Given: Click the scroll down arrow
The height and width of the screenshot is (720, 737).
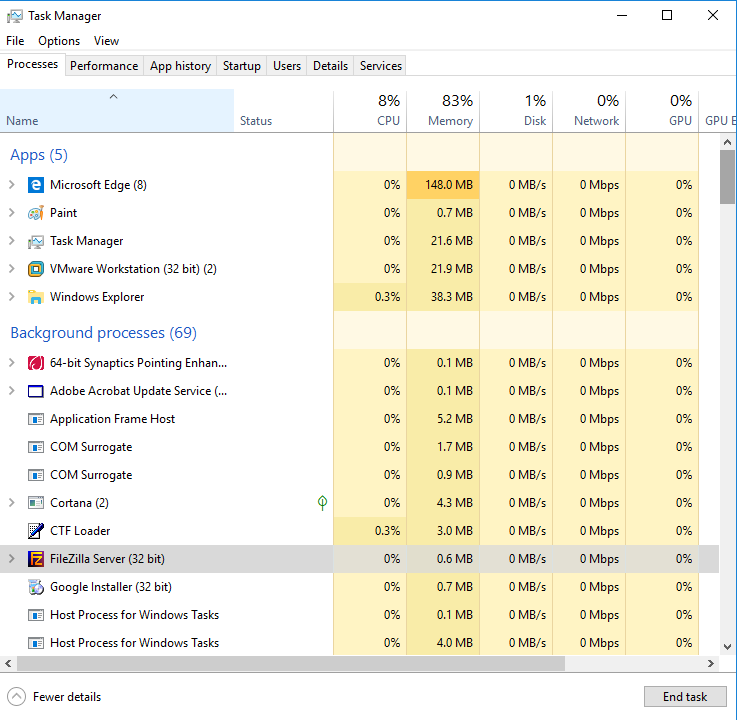Looking at the screenshot, I should [727, 647].
